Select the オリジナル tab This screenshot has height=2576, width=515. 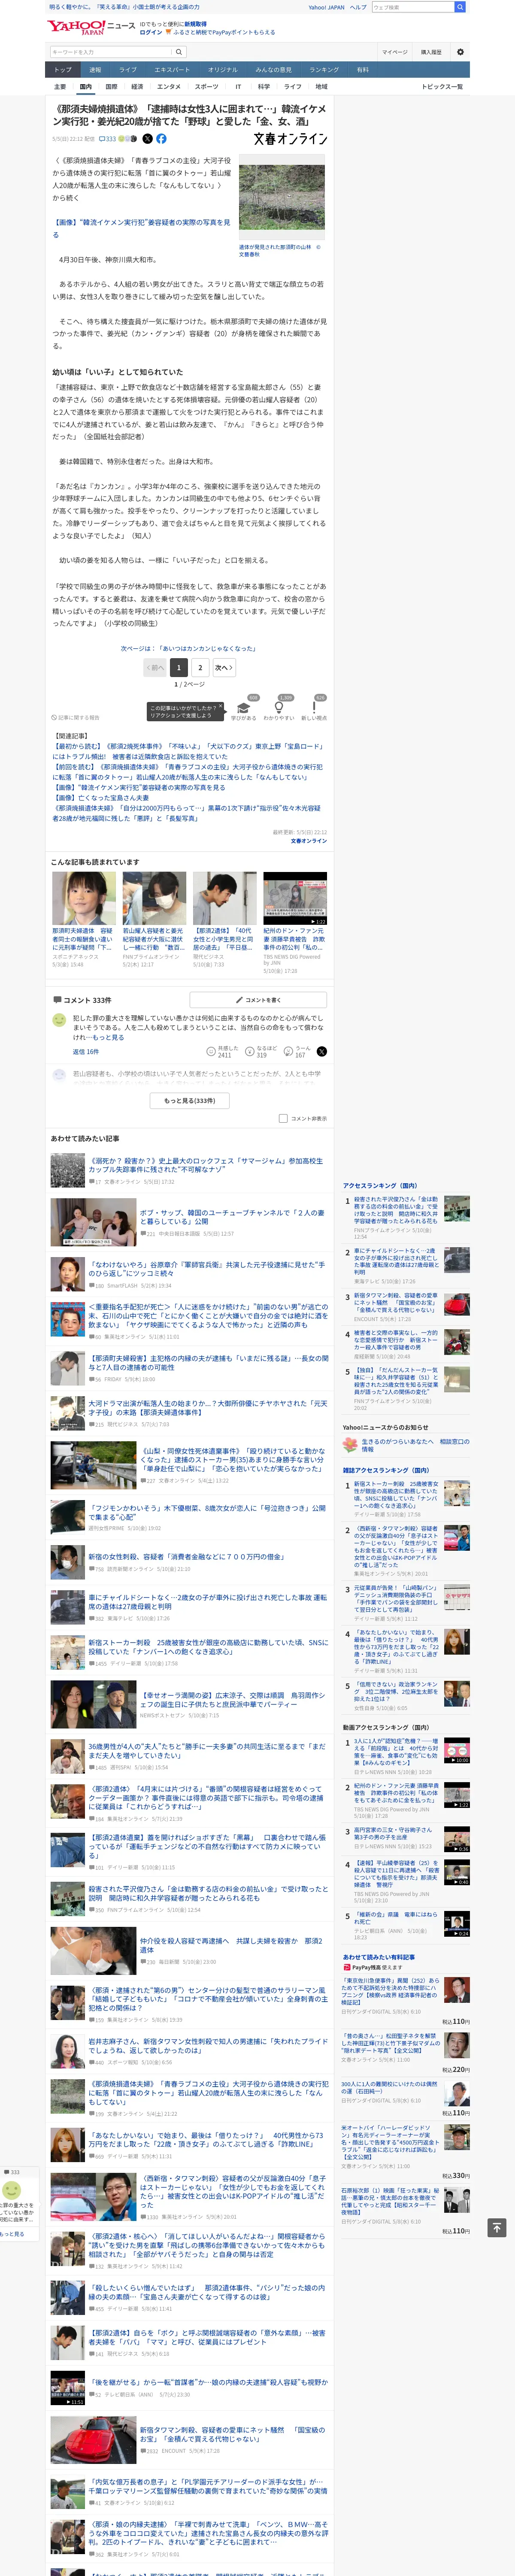click(x=223, y=70)
